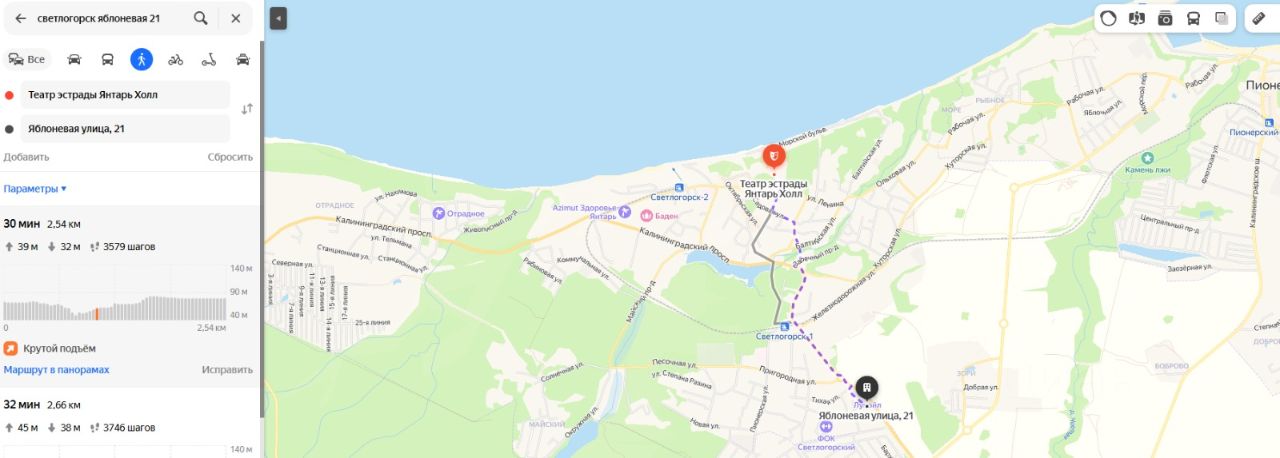Choose the bicycle route mode
The image size is (1280, 458).
176,59
